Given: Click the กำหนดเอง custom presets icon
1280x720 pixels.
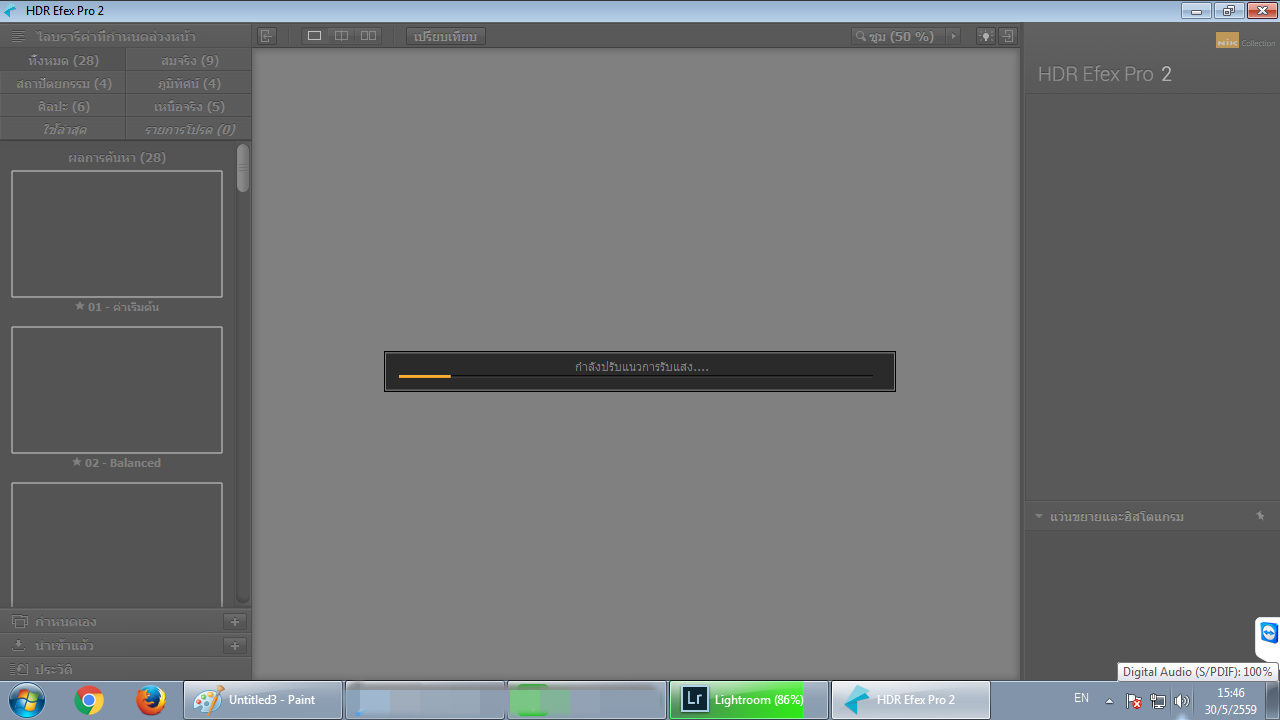Looking at the screenshot, I should pyautogui.click(x=18, y=621).
